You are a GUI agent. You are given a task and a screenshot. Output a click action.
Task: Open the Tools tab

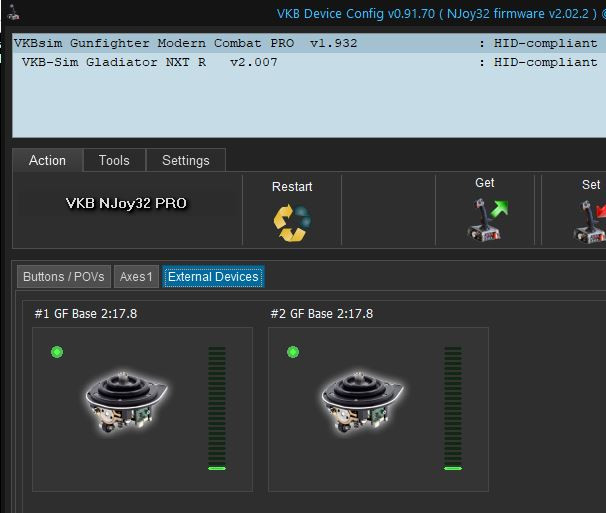(x=114, y=160)
